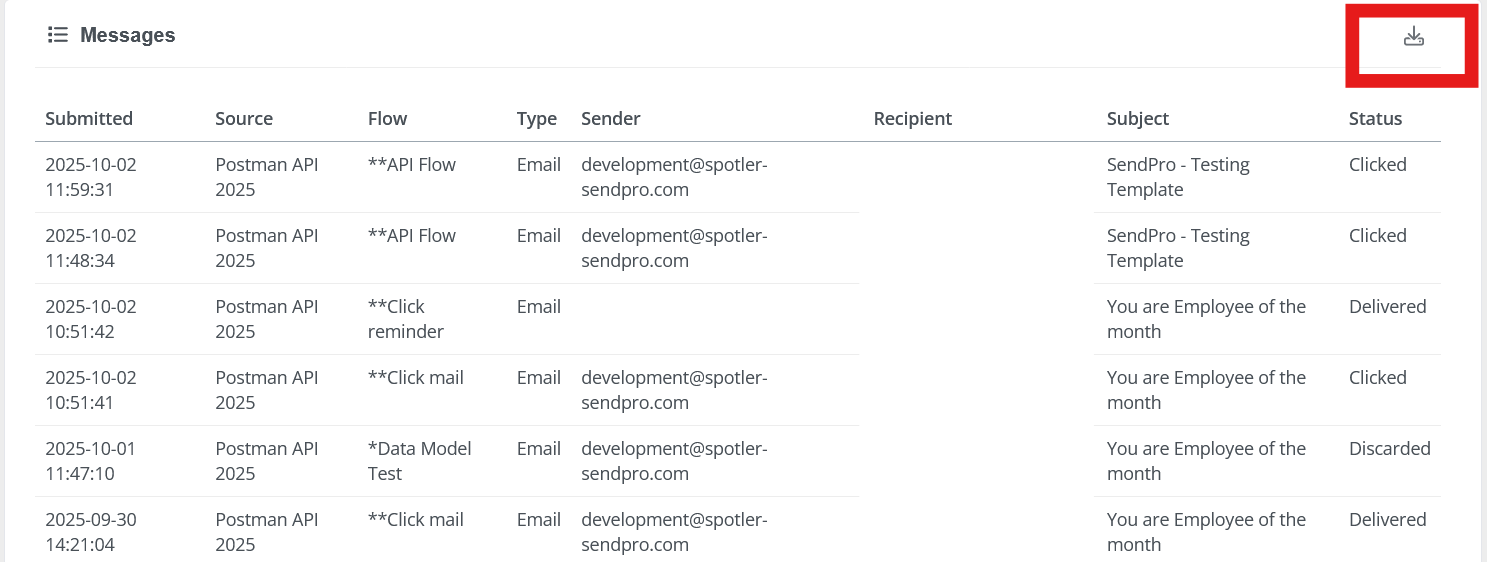
Task: Click the download messages icon
Action: pos(1413,38)
